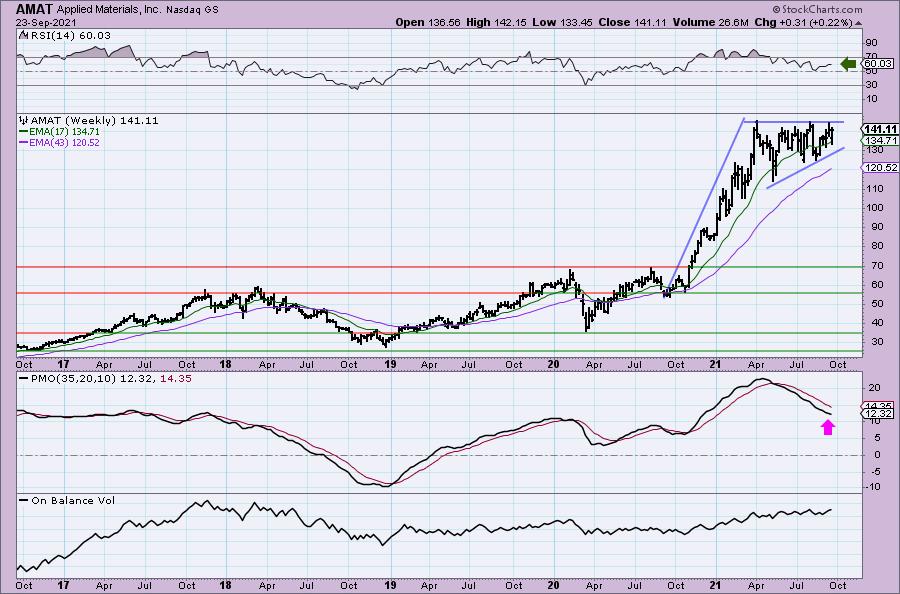Click year 21 on bottom time axis
Viewport: 900px width, 594px height.
715,585
